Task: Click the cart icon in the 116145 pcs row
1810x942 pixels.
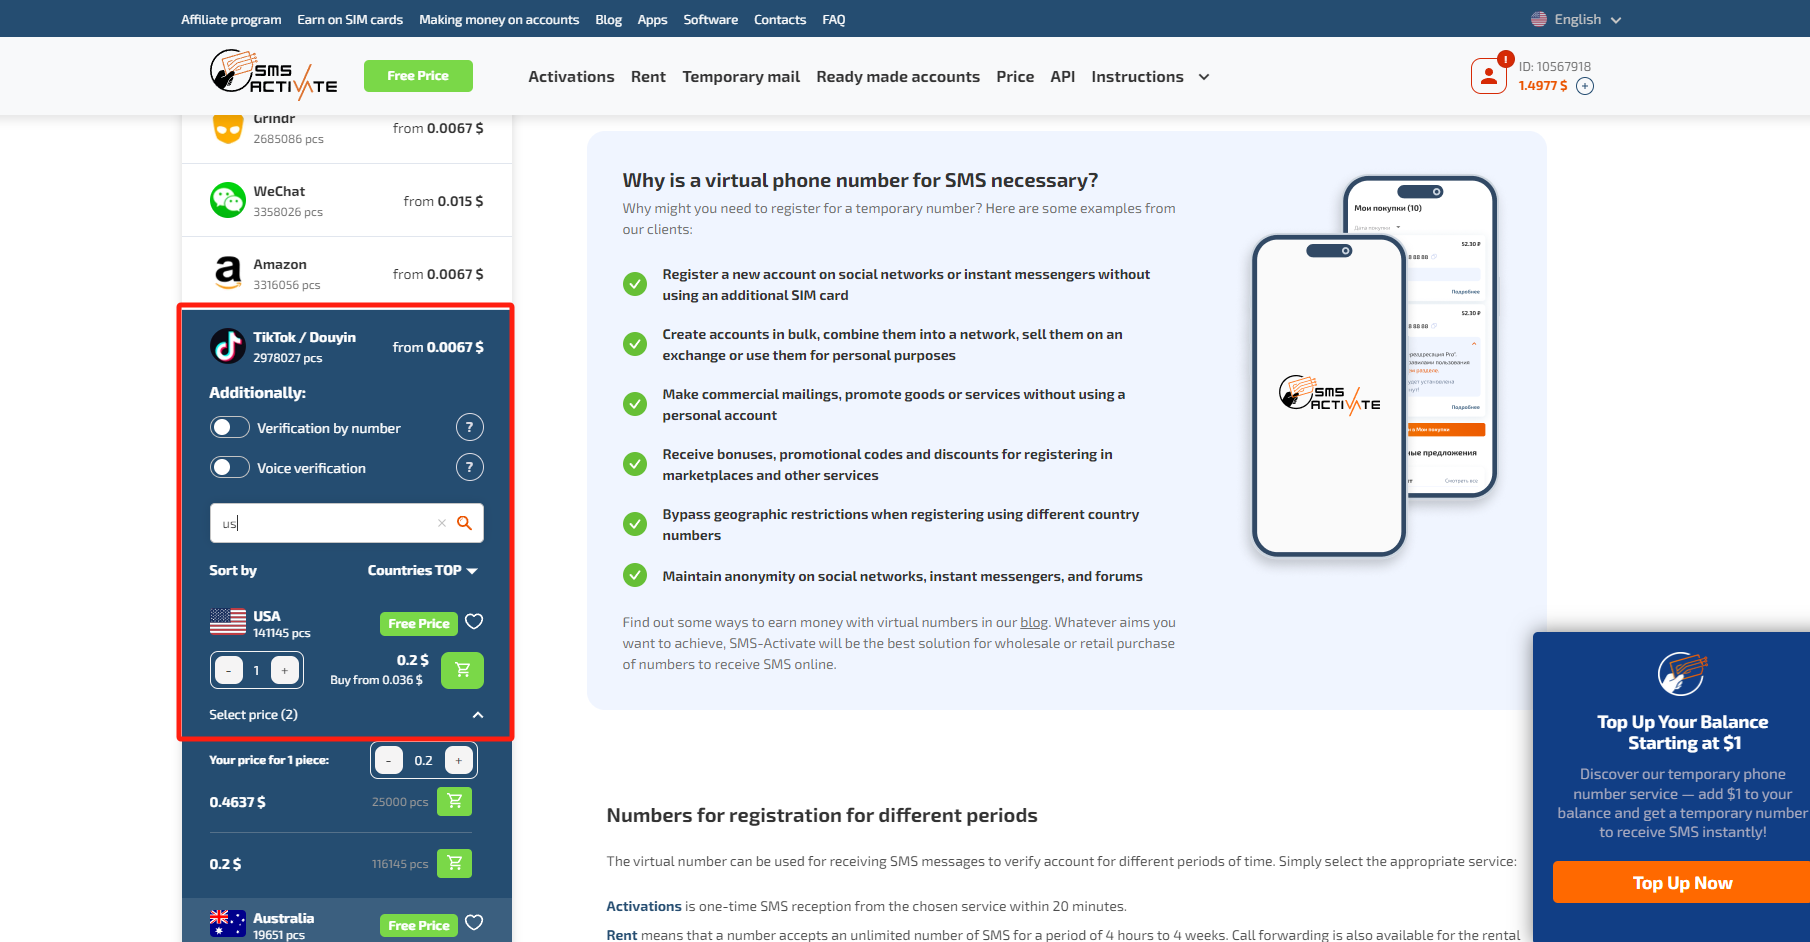Action: coord(455,863)
